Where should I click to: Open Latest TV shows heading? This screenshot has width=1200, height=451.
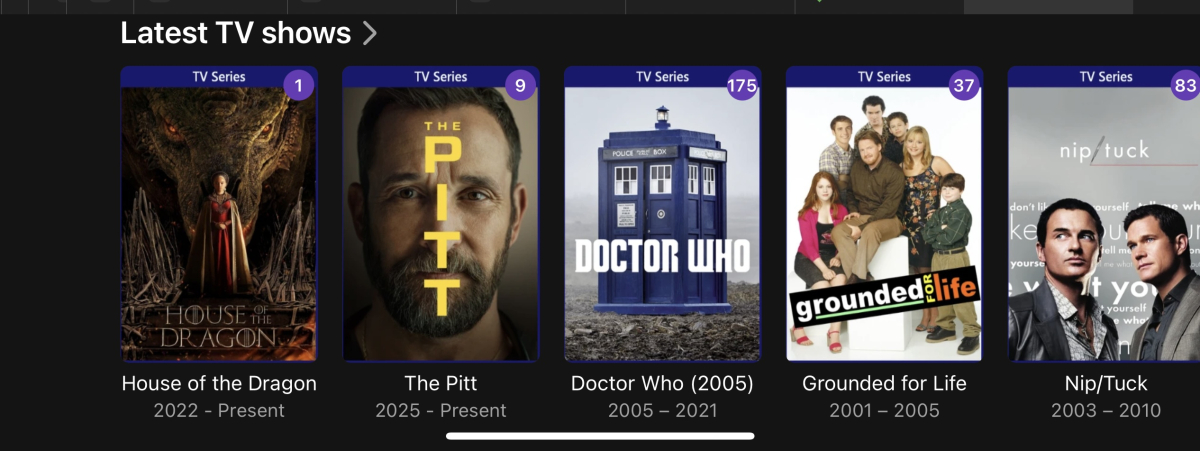click(235, 33)
